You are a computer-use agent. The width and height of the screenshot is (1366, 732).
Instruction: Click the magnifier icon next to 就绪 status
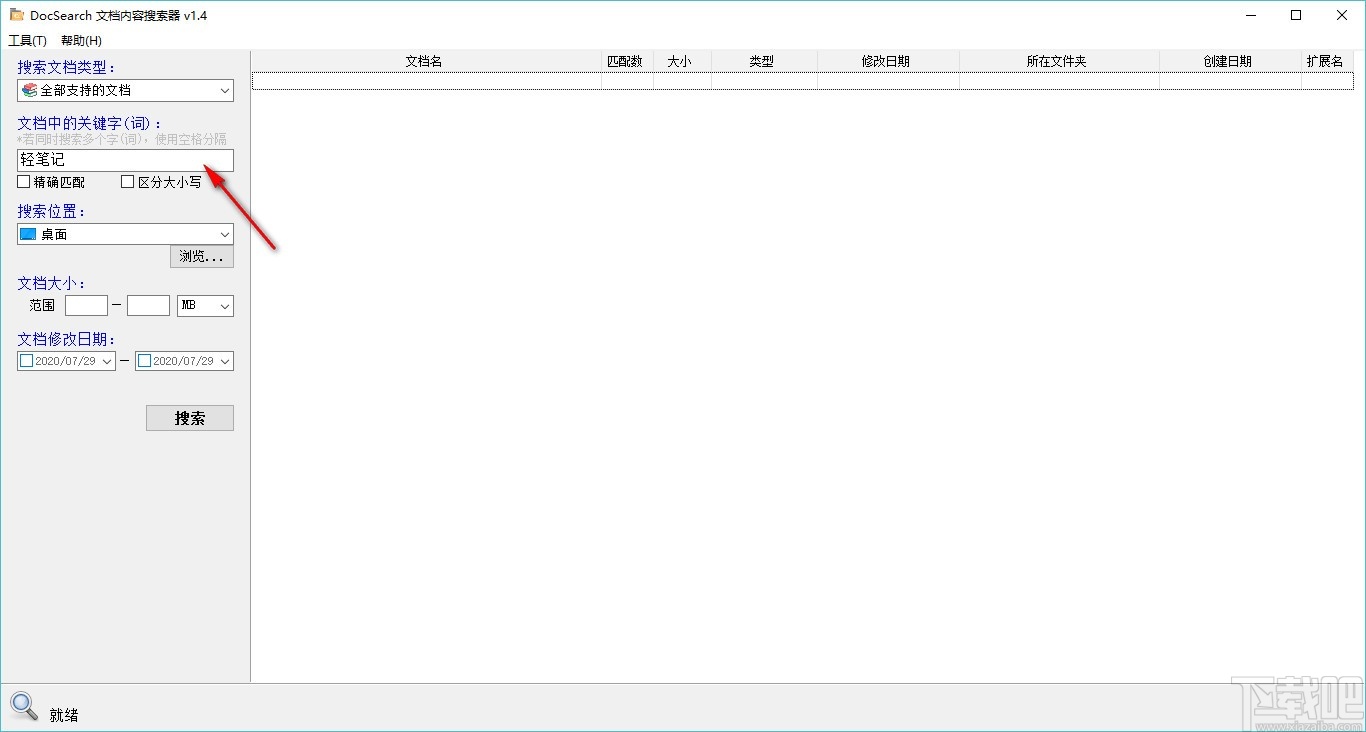[x=23, y=706]
